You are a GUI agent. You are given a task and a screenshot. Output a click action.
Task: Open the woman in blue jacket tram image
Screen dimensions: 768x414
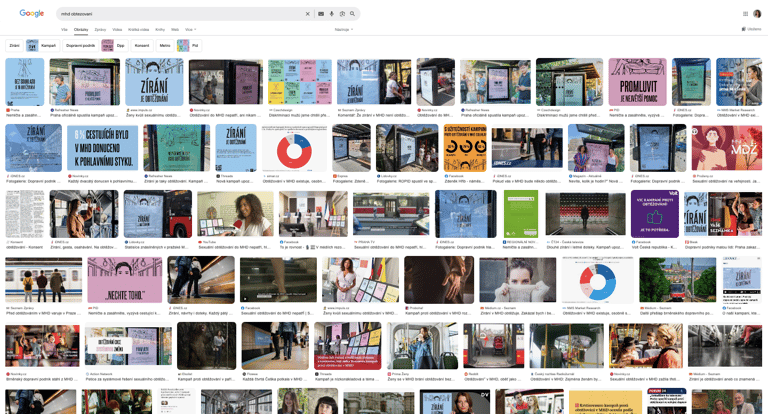pyautogui.click(x=422, y=345)
